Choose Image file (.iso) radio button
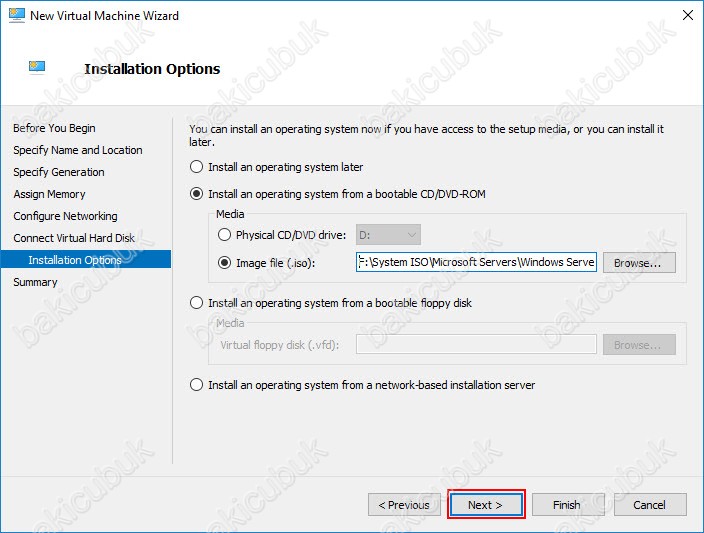Screen dimensions: 704x533 224,263
